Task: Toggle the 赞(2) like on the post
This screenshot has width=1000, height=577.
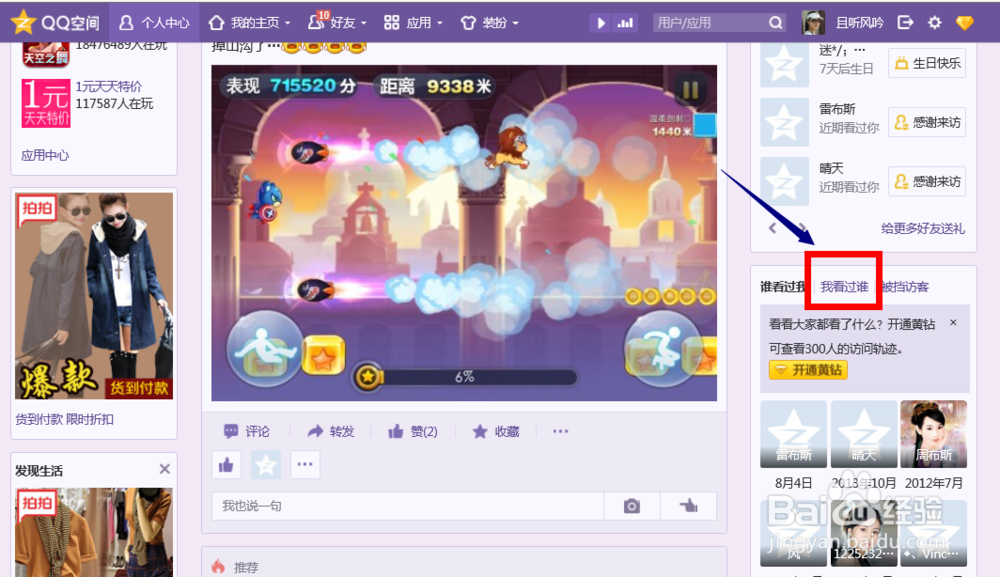Action: click(x=409, y=431)
